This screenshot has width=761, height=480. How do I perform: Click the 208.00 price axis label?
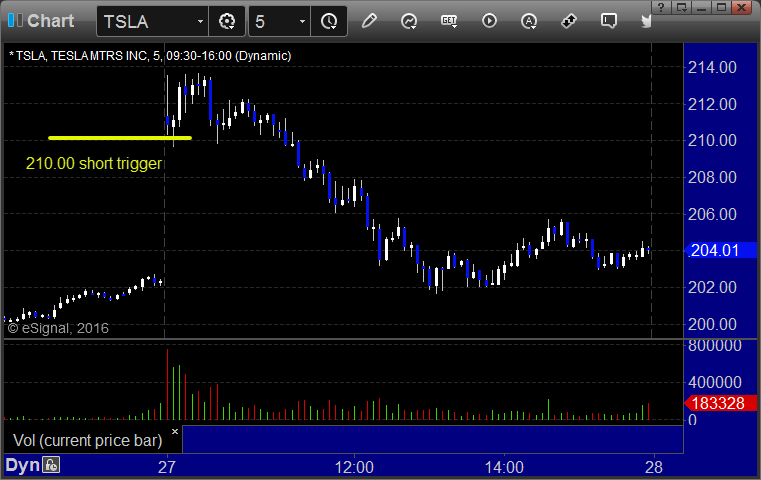[x=712, y=177]
